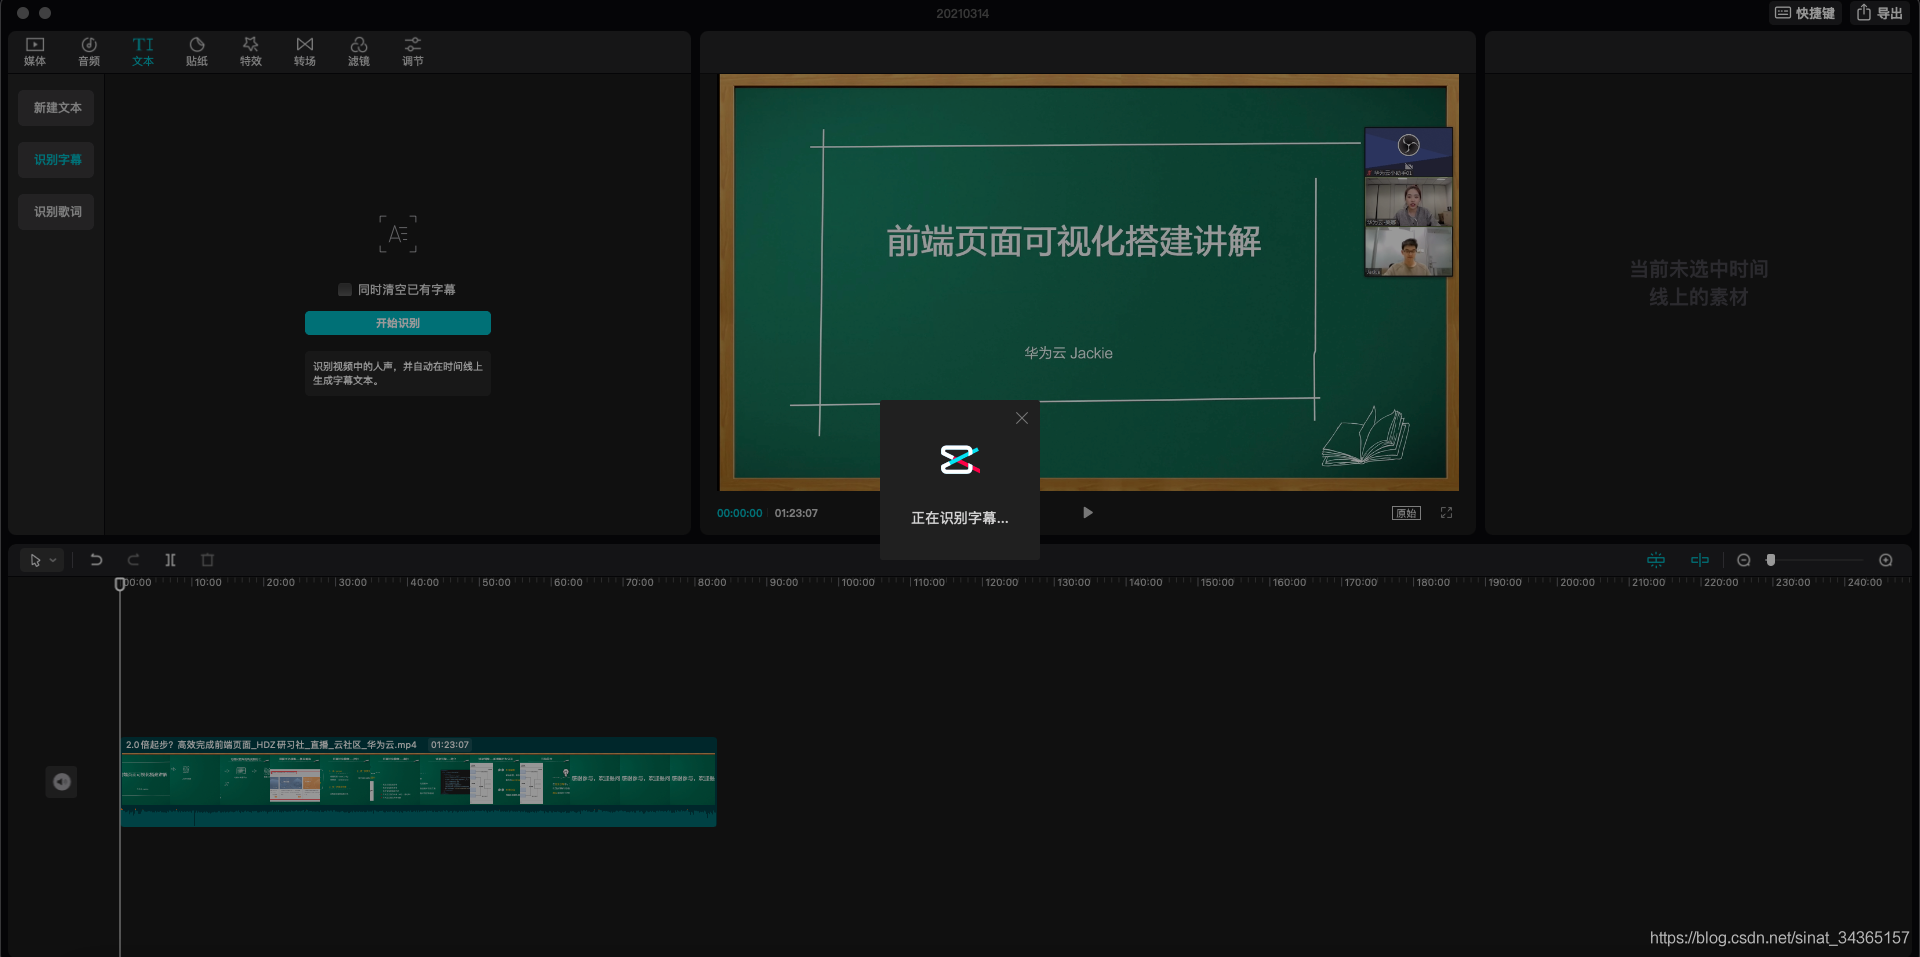Viewport: 1920px width, 957px height.
Task: Click the 开始识别 button
Action: coord(397,323)
